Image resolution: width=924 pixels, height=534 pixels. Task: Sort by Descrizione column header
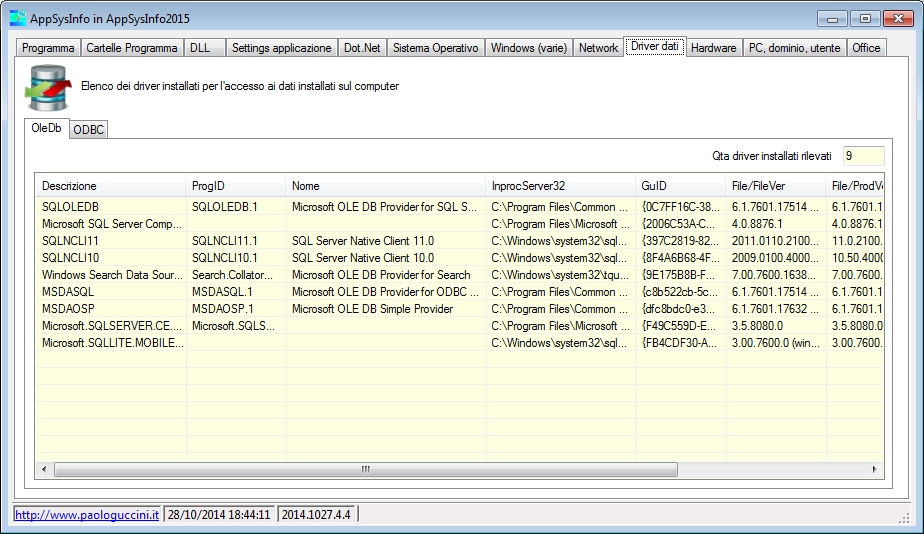click(x=110, y=186)
